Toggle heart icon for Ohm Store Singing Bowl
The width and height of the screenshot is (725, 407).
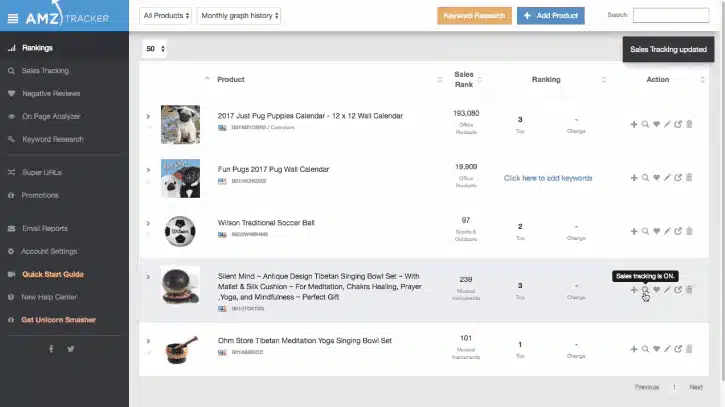pyautogui.click(x=656, y=349)
